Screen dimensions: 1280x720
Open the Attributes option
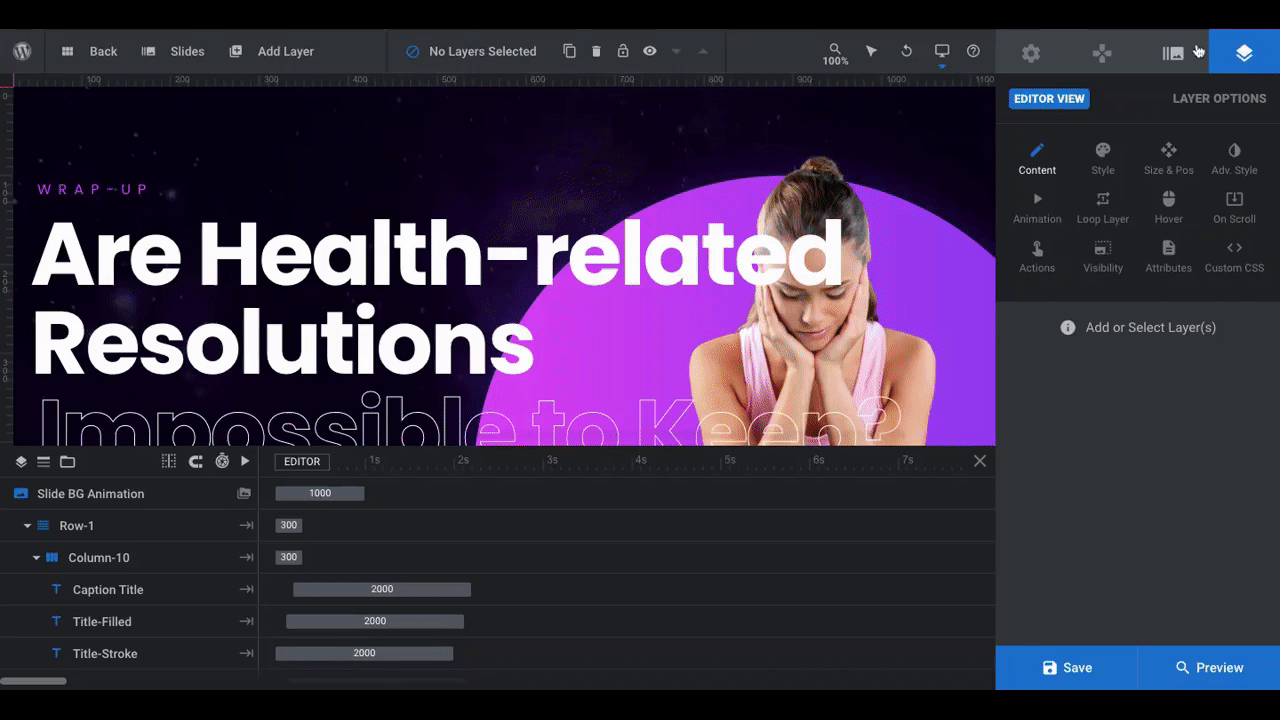[x=1169, y=257]
